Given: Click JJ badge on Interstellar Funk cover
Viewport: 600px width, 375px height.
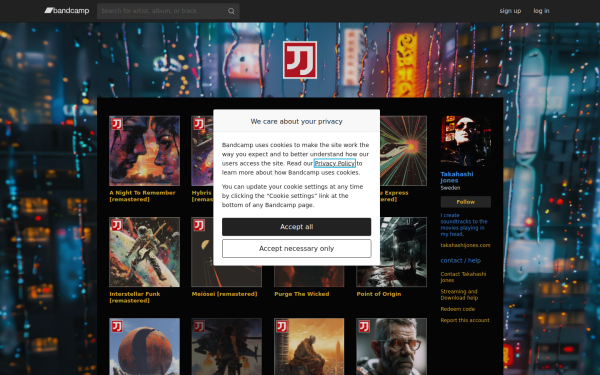Looking at the screenshot, I should pyautogui.click(x=117, y=225).
